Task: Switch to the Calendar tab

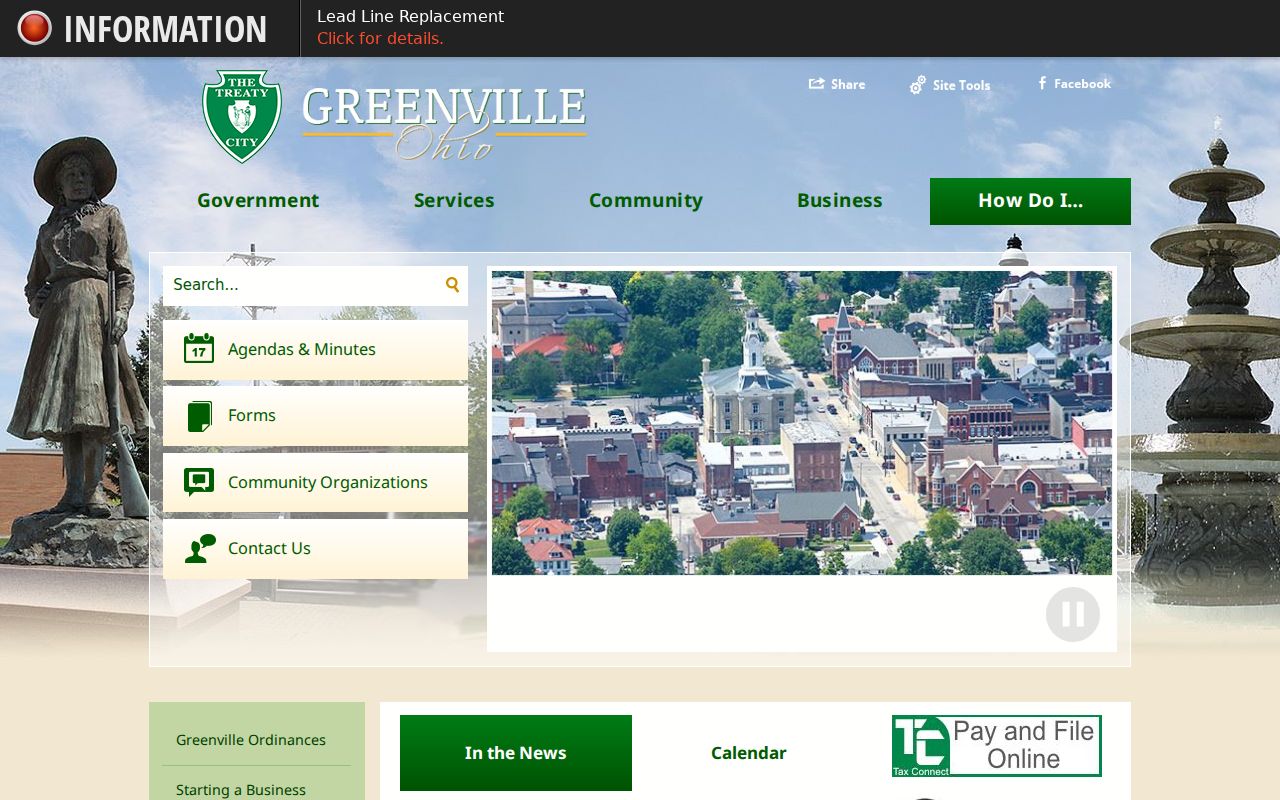Action: pos(749,753)
